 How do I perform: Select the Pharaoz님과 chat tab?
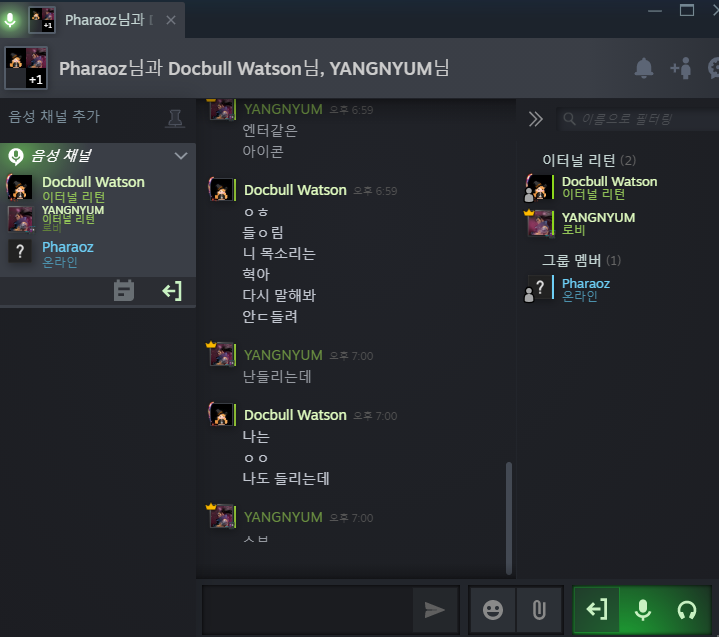click(105, 20)
